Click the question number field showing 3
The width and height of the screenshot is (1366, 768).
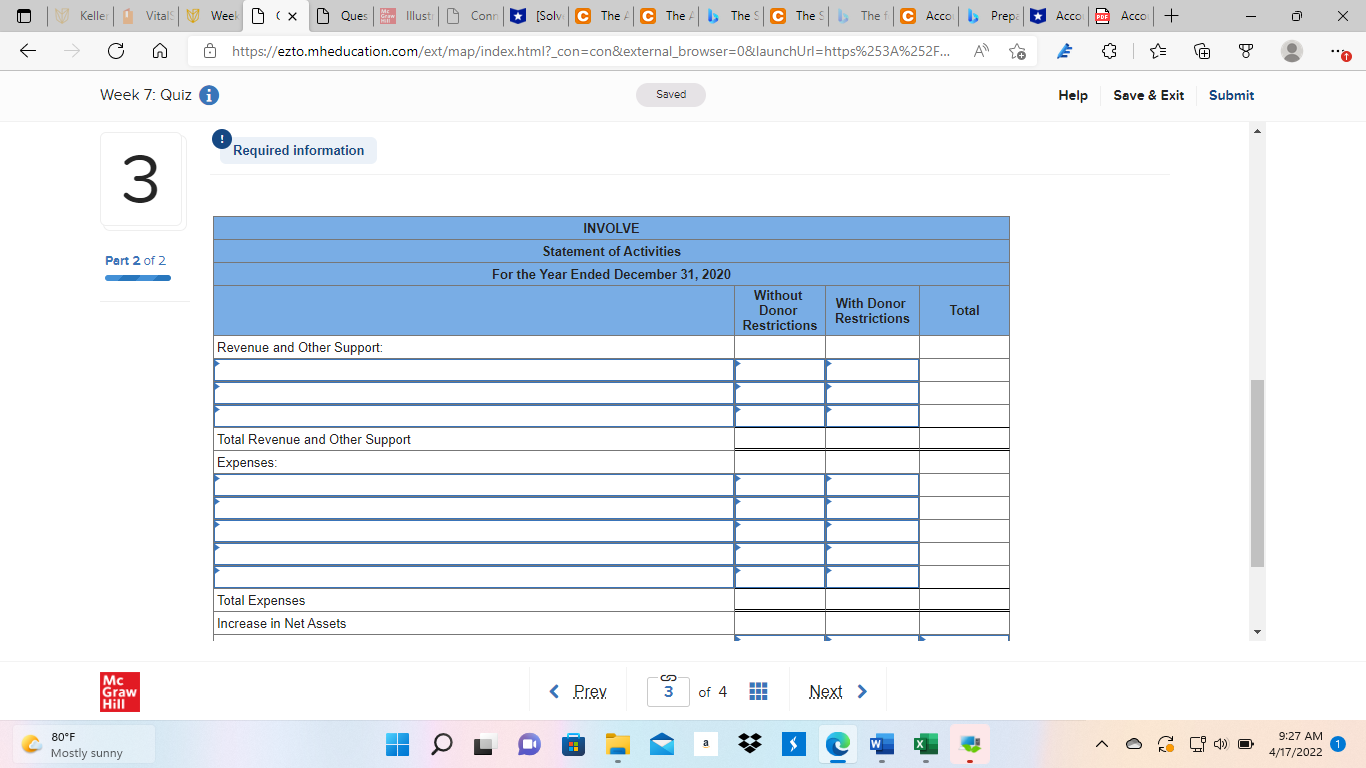click(668, 692)
